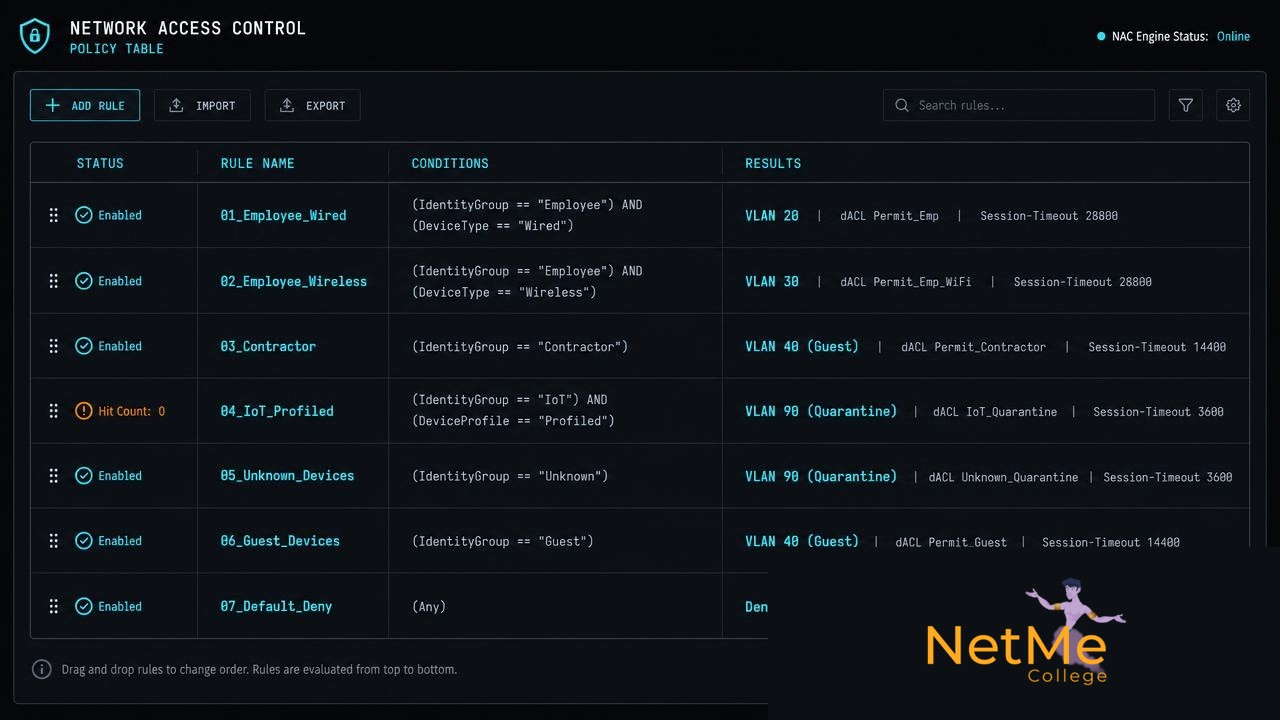
Task: Click the Hit Count: 0 label
Action: click(132, 411)
